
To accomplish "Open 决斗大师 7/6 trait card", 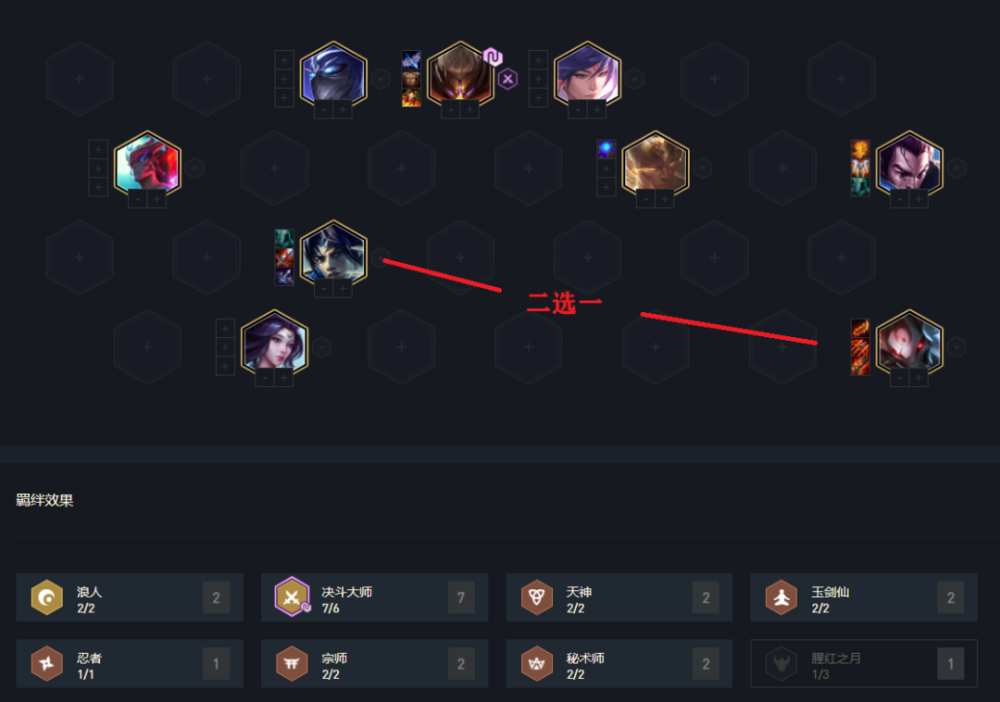I will click(374, 597).
